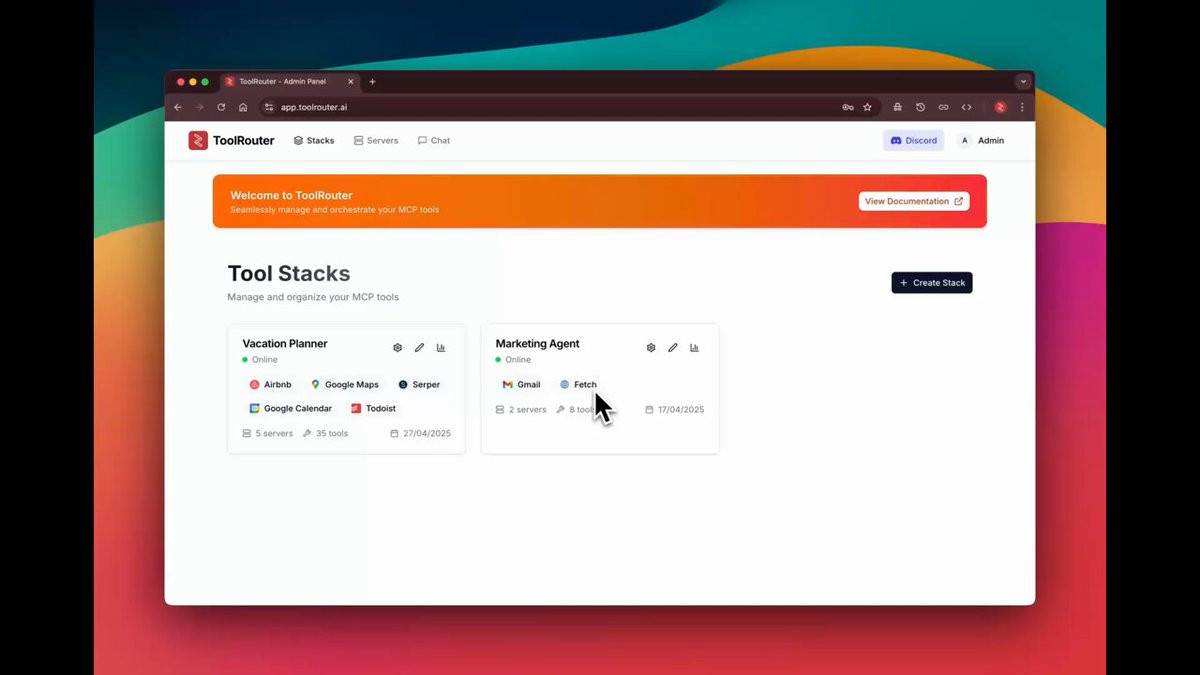Close the ToolRouter - Admin Panel tab
Viewport: 1200px width, 675px height.
click(x=351, y=82)
